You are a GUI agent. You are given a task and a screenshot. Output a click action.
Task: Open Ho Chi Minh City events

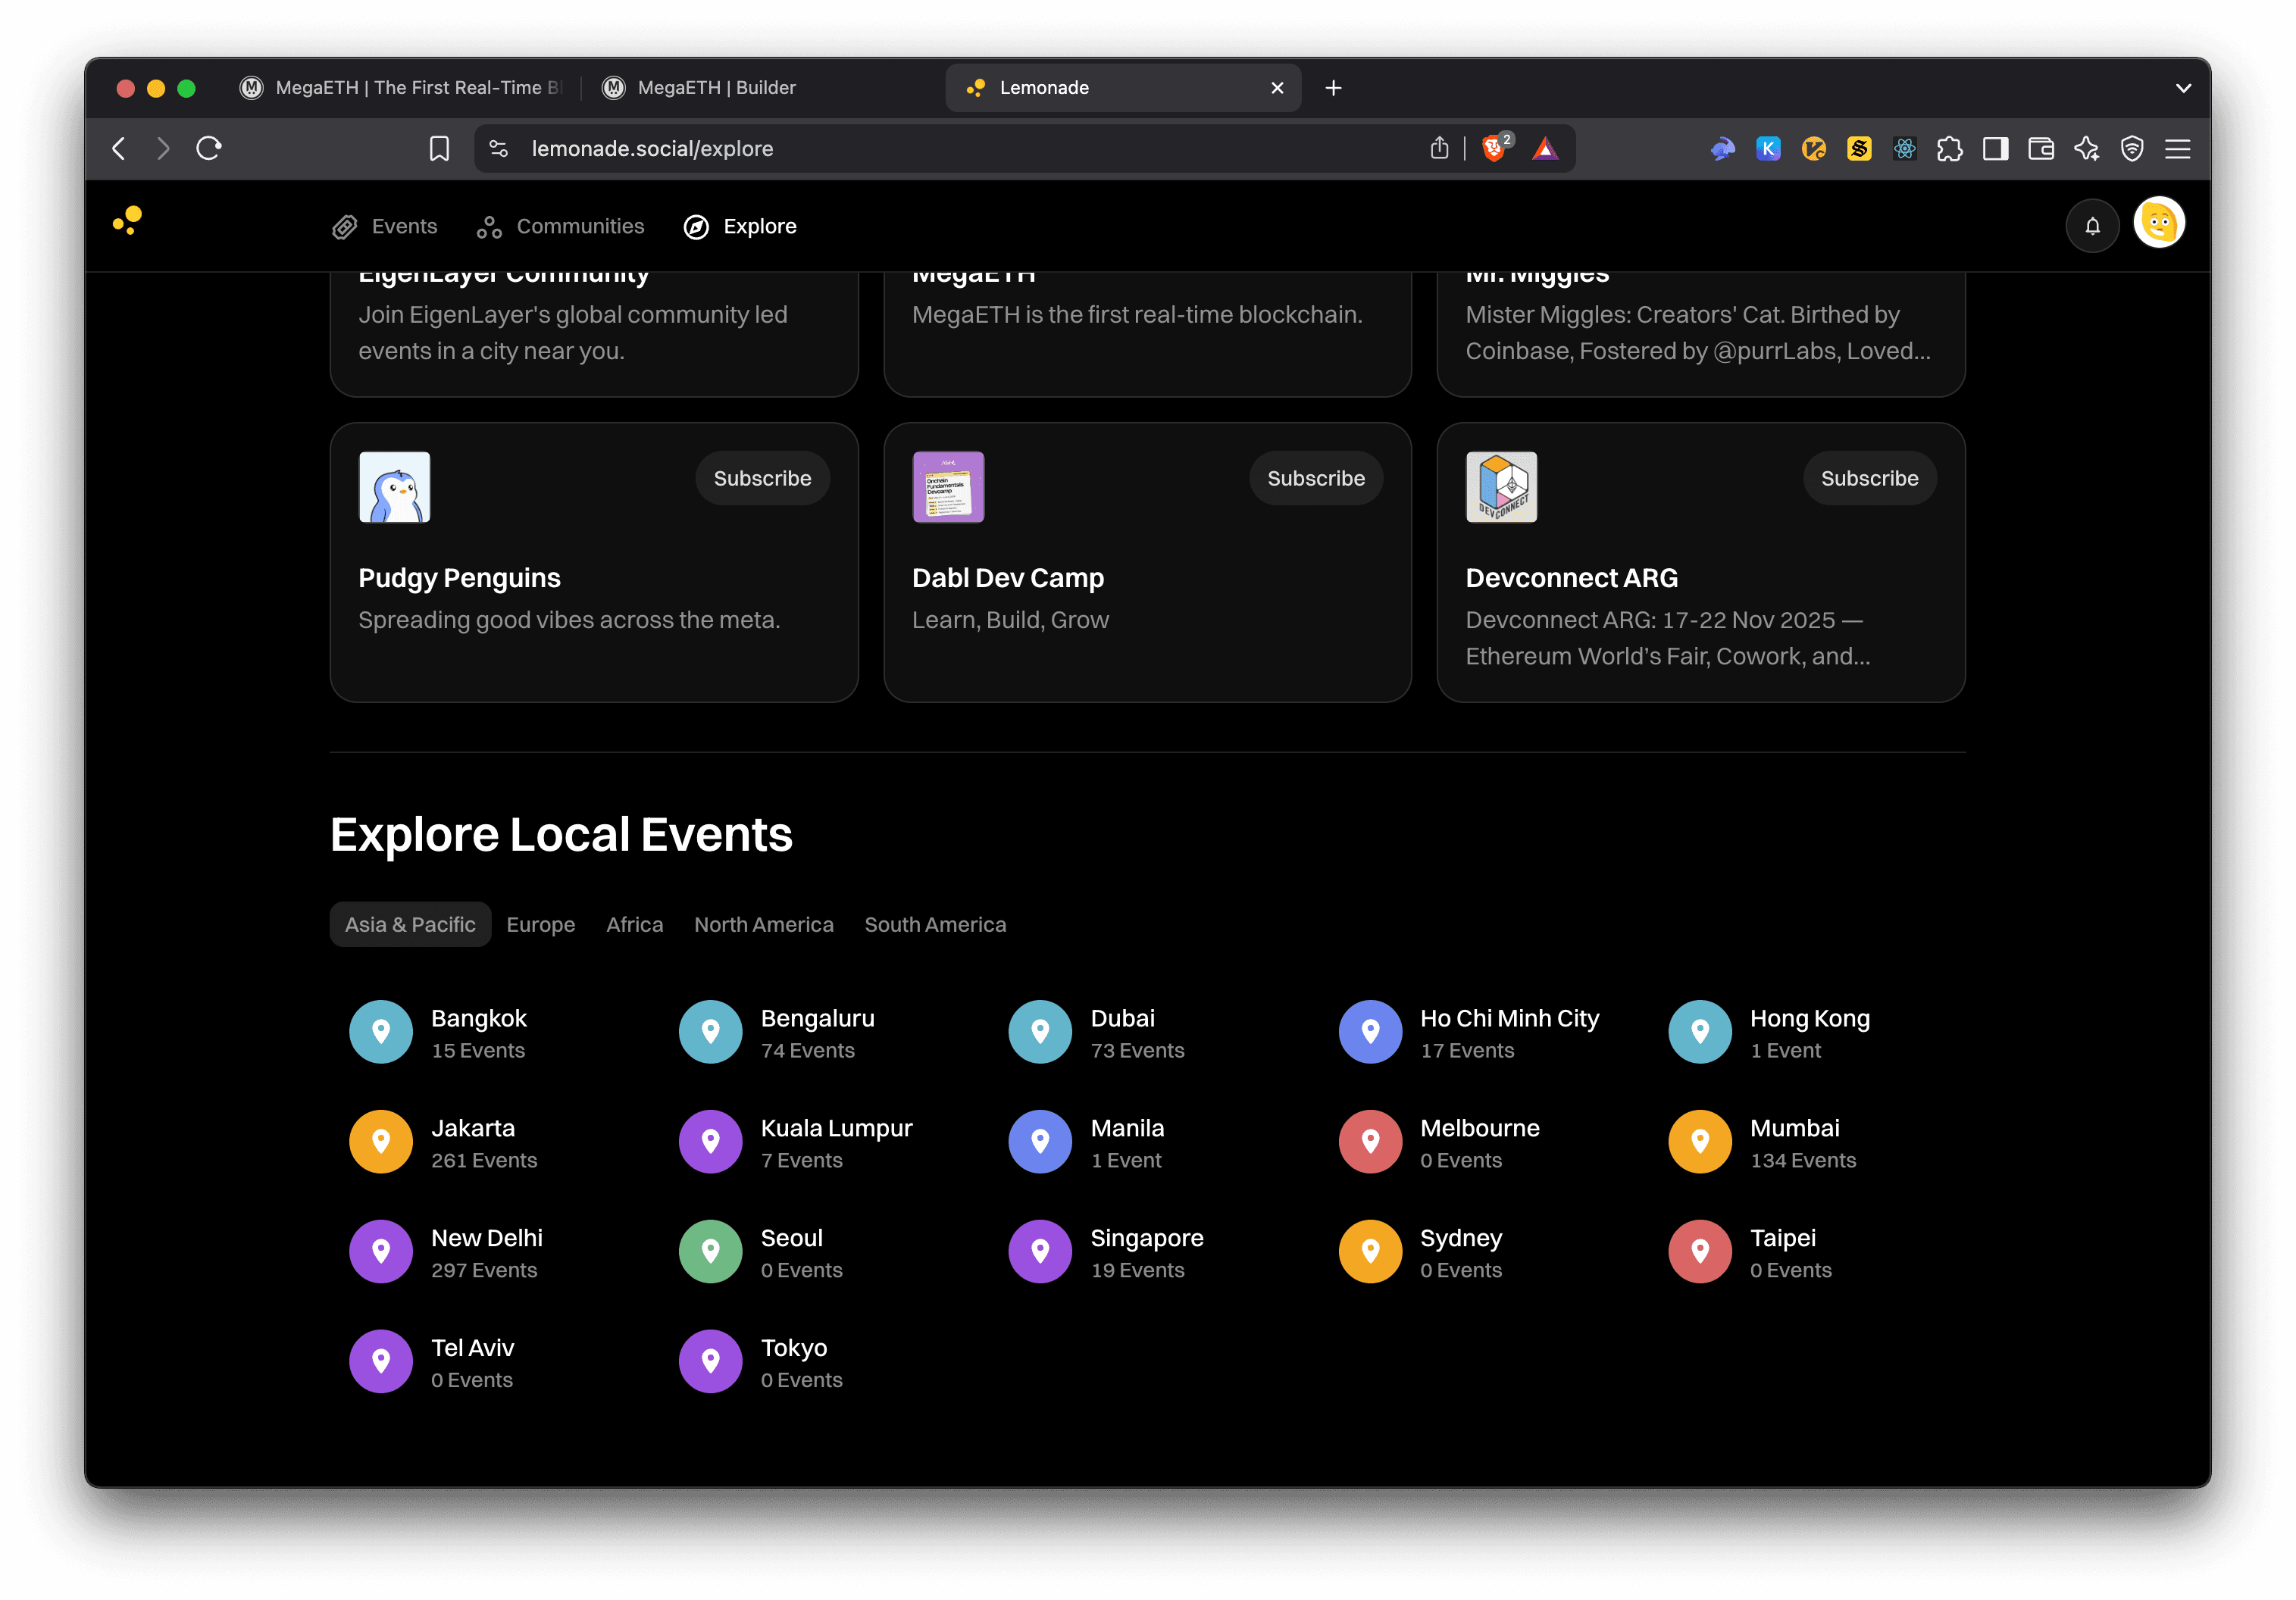[1468, 1032]
